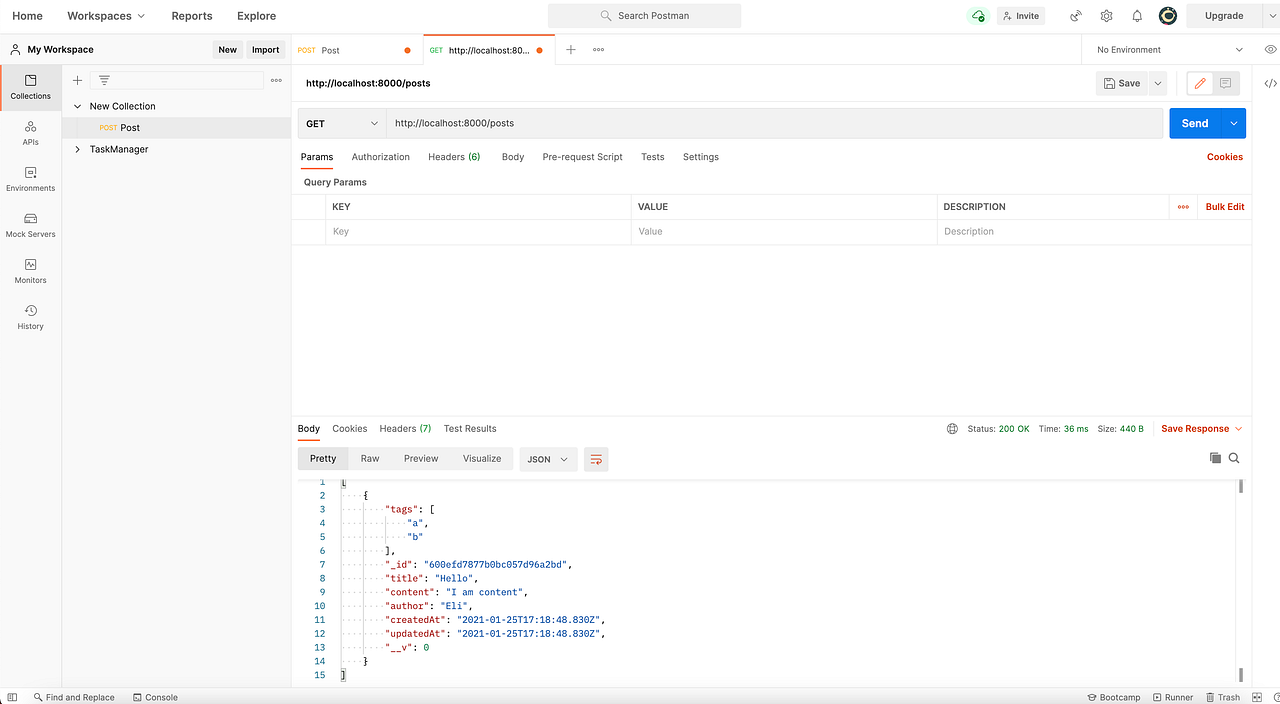Open the Headers (7) response tab
Image resolution: width=1280 pixels, height=704 pixels.
404,428
